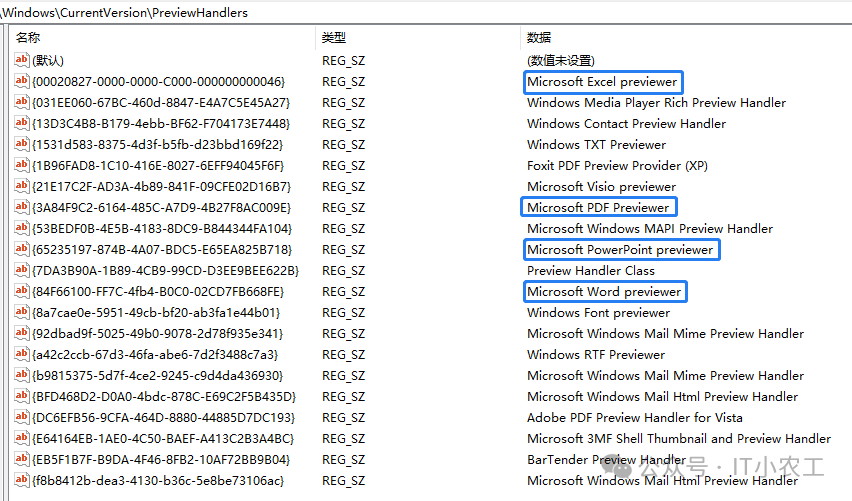Click the ab icon for {7DA3B90A-1B89-4CB9-99CD-D3EE9BEE622B}
The width and height of the screenshot is (852, 501).
pyautogui.click(x=22, y=270)
